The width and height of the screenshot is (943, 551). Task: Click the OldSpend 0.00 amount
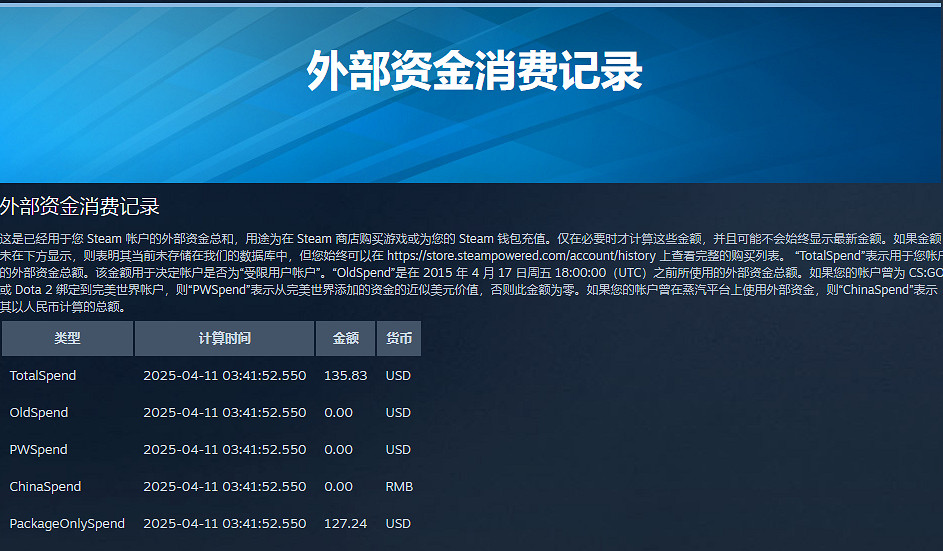pyautogui.click(x=339, y=413)
